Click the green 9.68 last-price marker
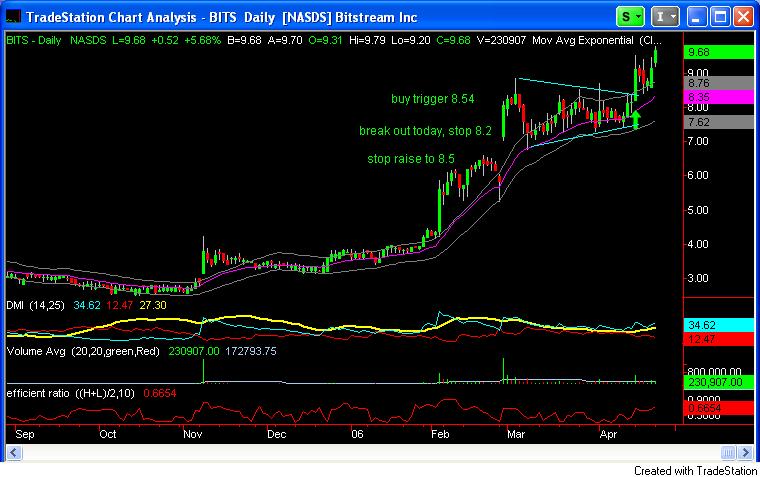 718,52
